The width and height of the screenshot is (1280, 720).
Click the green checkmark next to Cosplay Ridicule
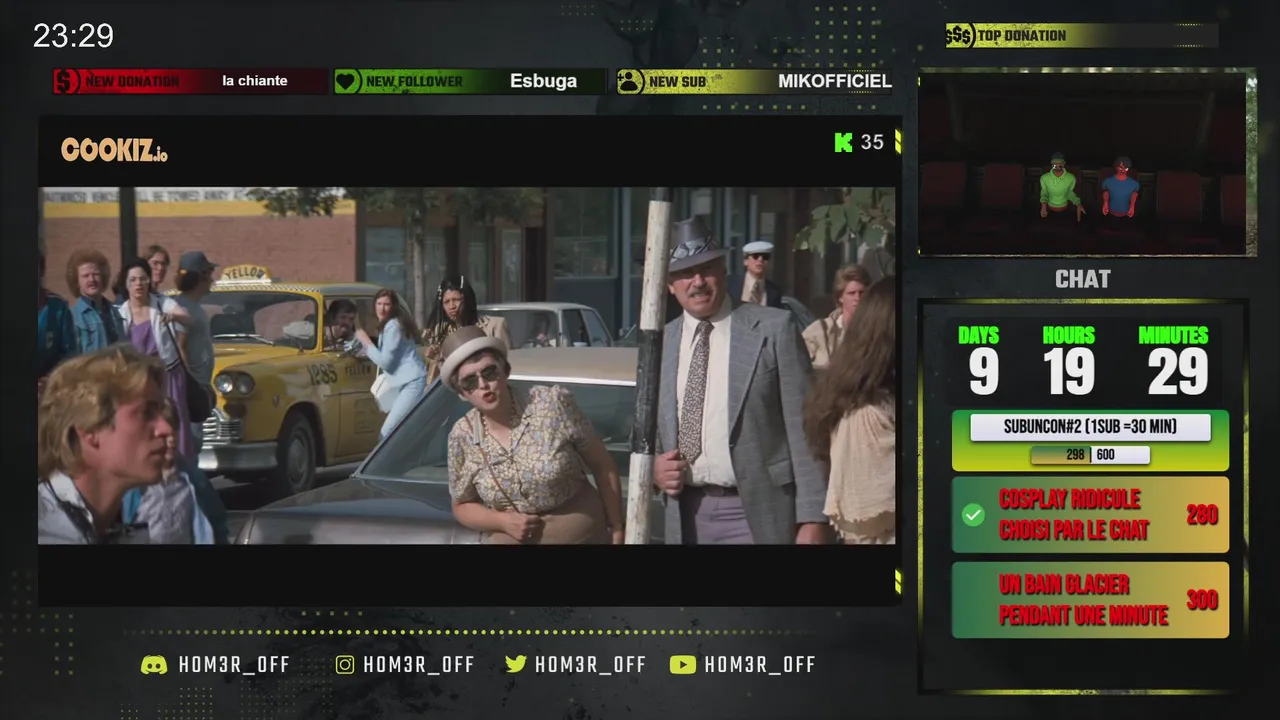pyautogui.click(x=973, y=515)
